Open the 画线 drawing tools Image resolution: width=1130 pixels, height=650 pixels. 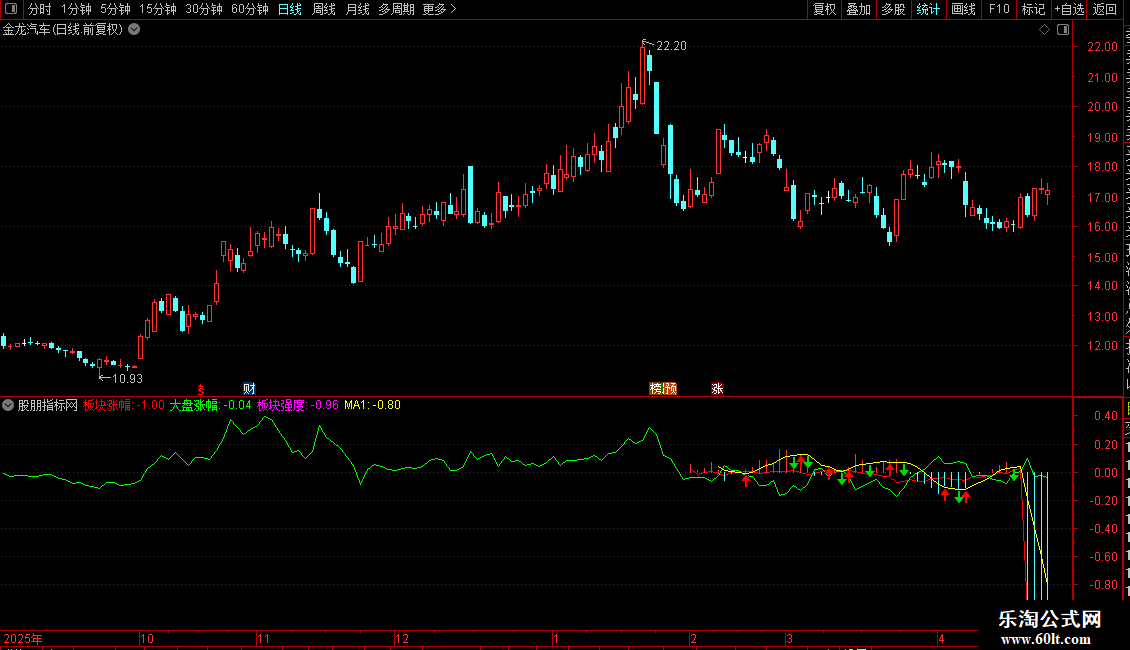click(x=964, y=9)
